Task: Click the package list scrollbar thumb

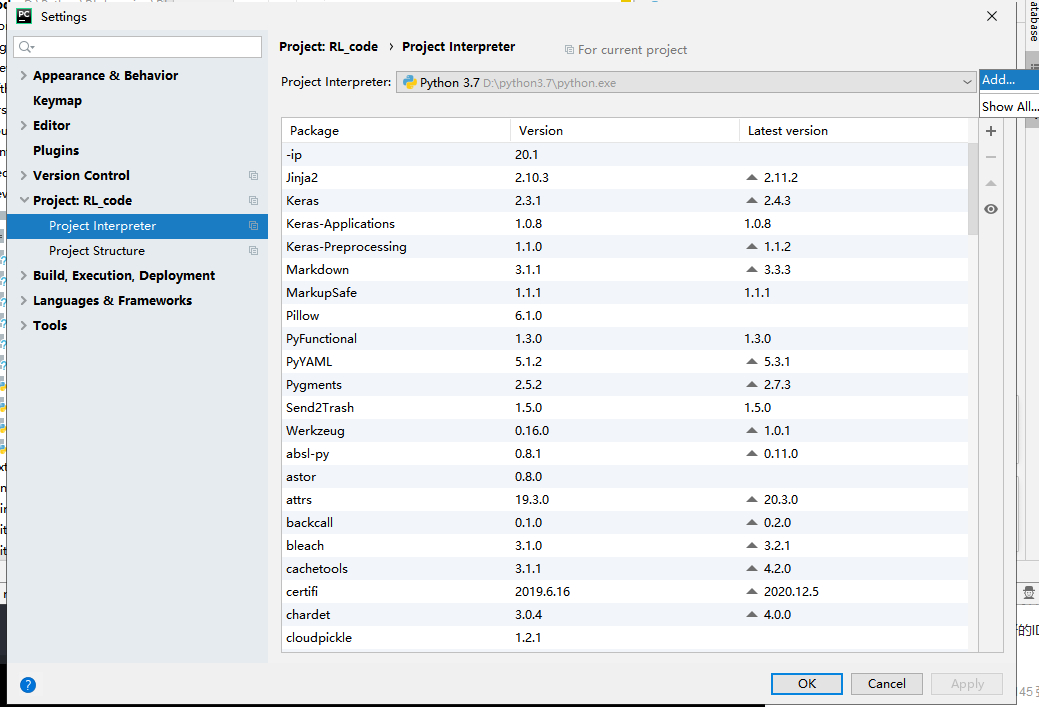Action: click(973, 189)
